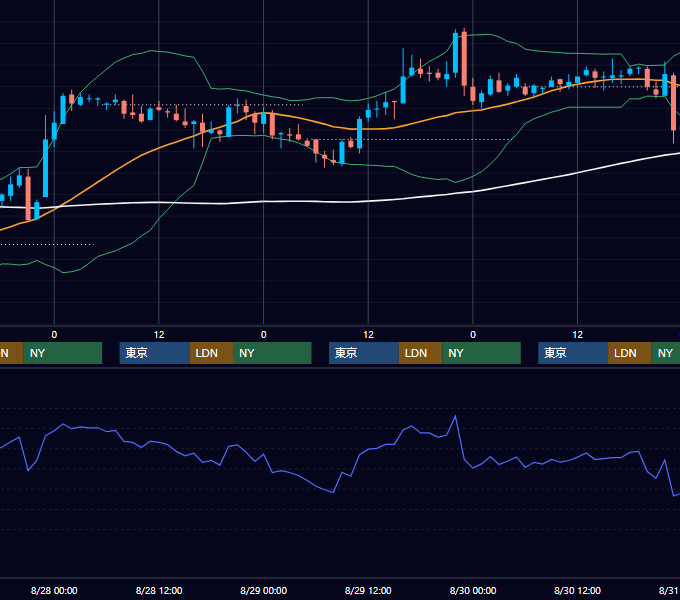The height and width of the screenshot is (600, 680).
Task: Click the oscillator line's lowest trough before 8/29 12:00
Action: [333, 492]
